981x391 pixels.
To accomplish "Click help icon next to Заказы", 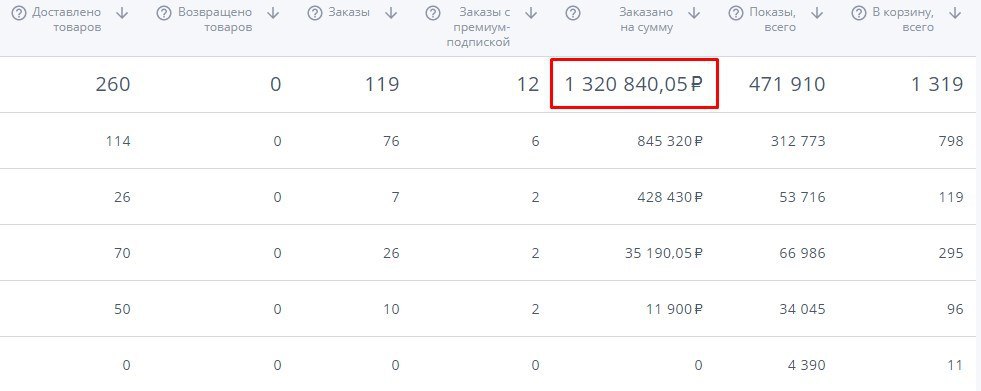I will (x=314, y=13).
